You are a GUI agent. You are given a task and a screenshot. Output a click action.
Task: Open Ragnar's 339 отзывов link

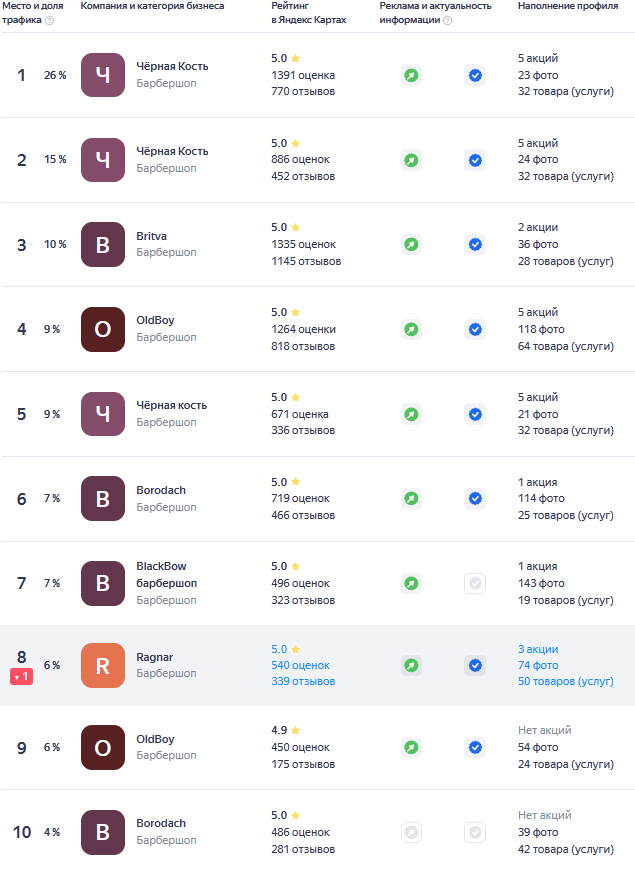(x=303, y=681)
